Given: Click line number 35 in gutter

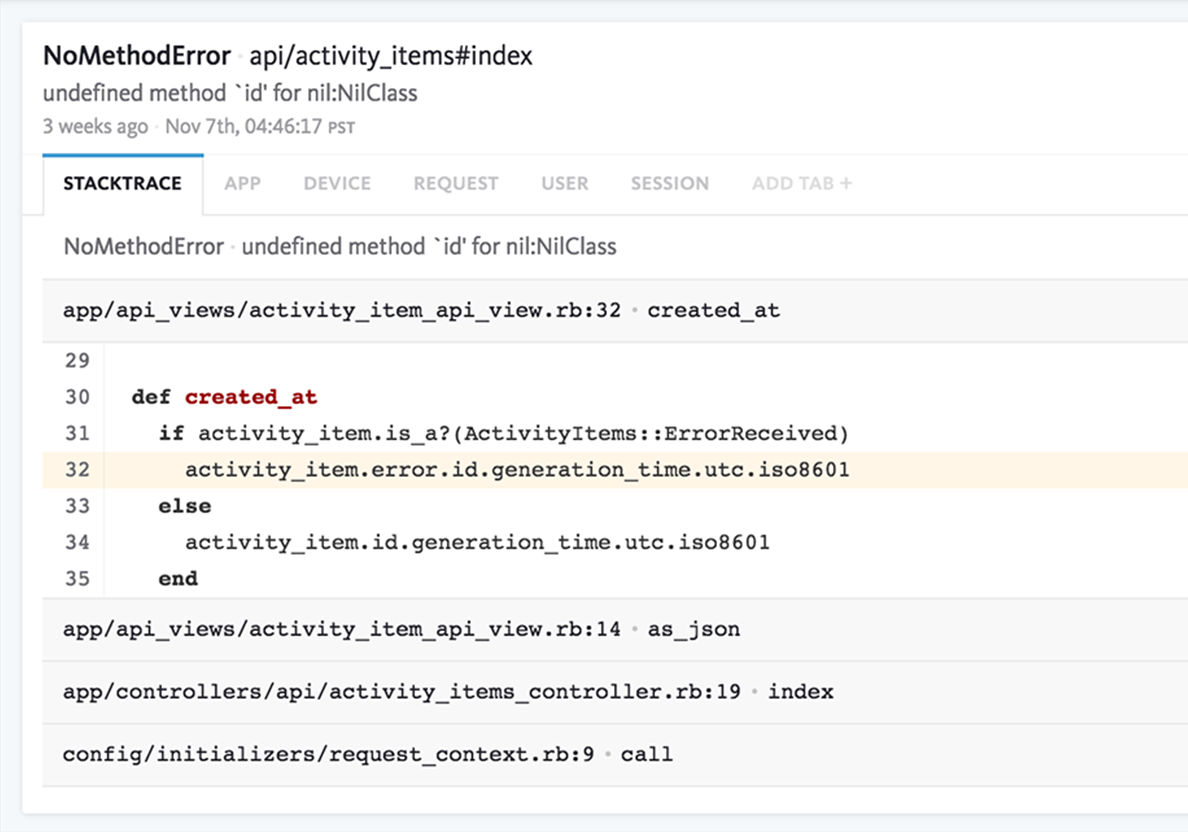Looking at the screenshot, I should pos(77,579).
